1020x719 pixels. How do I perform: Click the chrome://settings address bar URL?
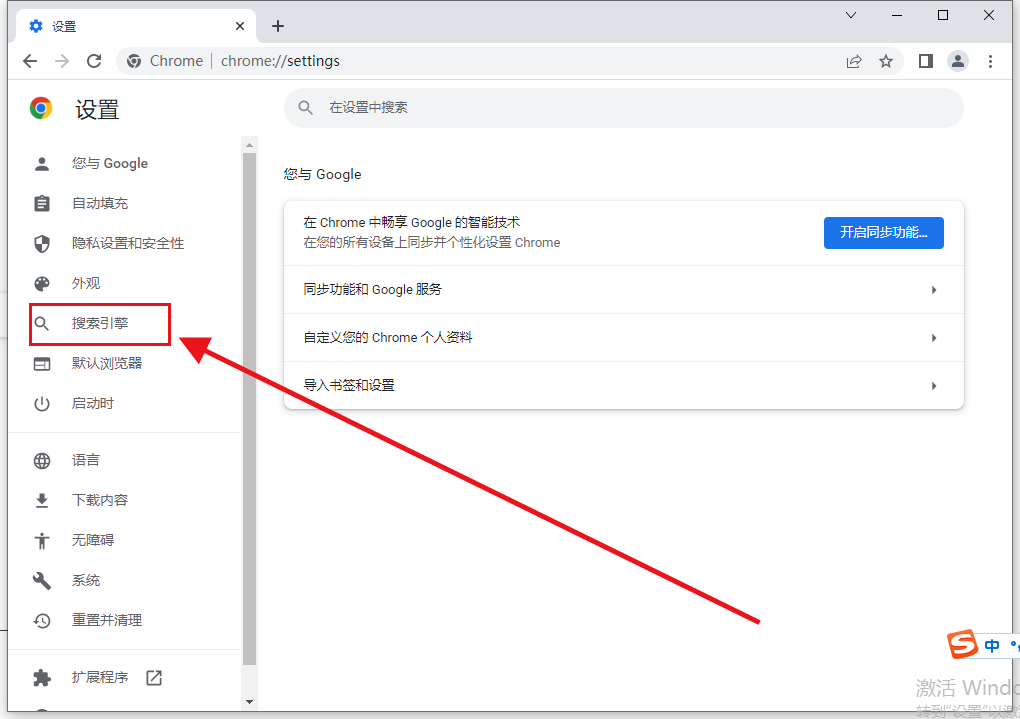[280, 61]
